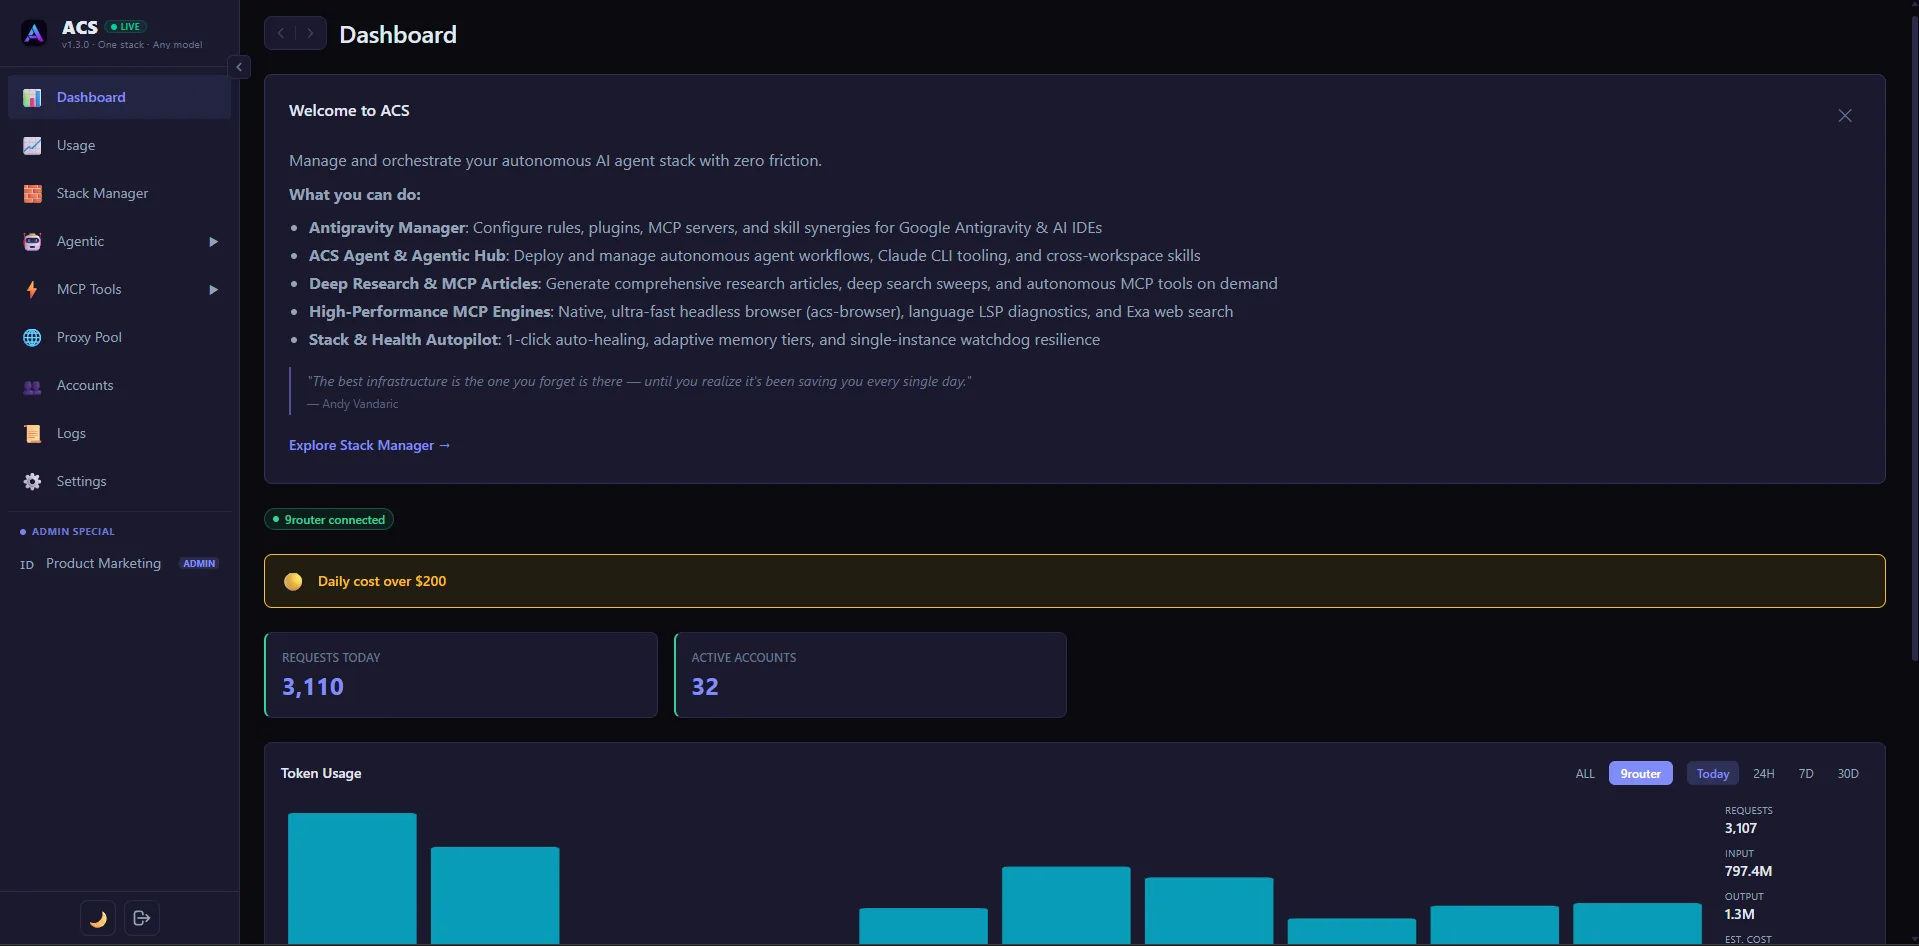Expand the MCP Tools submenu arrow

pos(213,290)
